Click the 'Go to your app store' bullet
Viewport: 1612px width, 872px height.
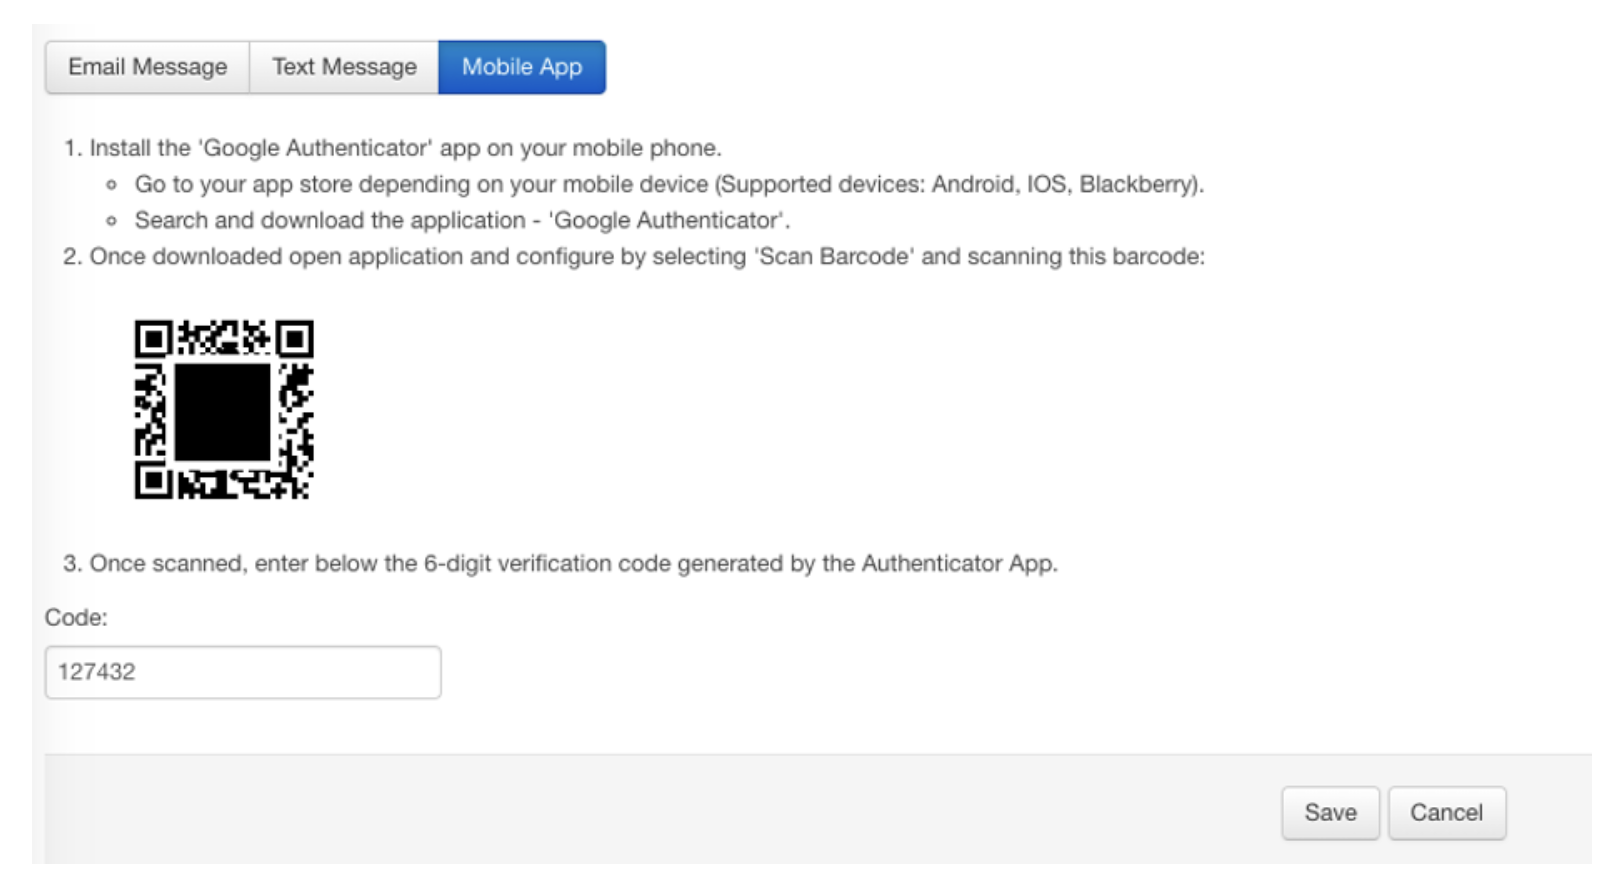coord(669,184)
